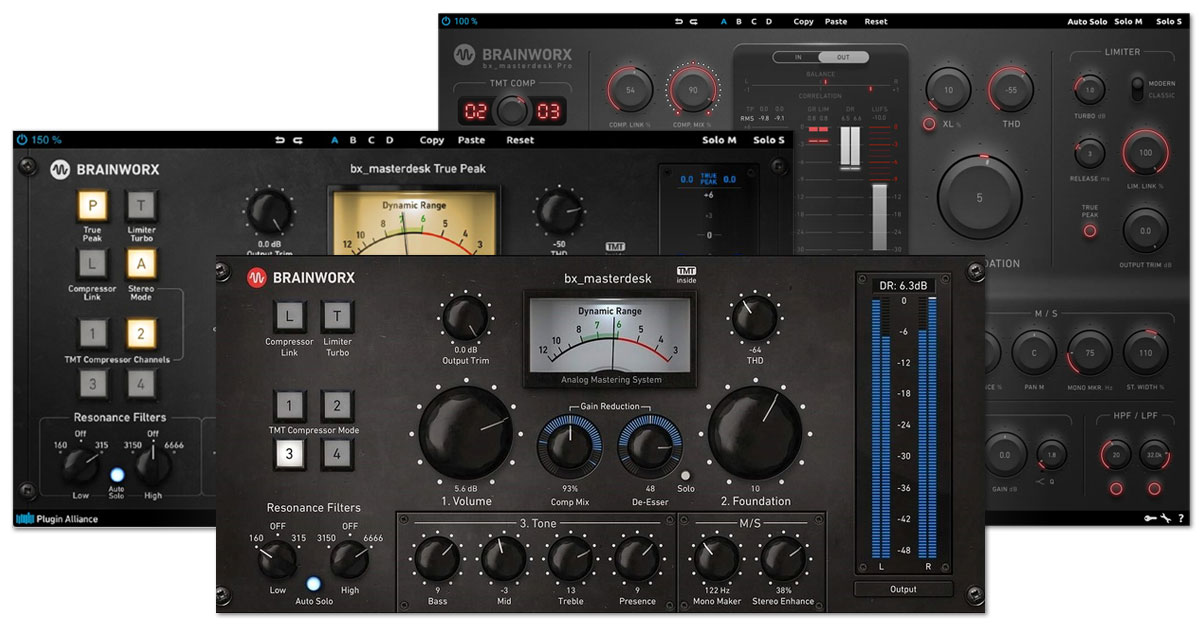Toggle True Peak P button in True Peak window
Image resolution: width=1200 pixels, height=630 pixels.
tap(93, 206)
